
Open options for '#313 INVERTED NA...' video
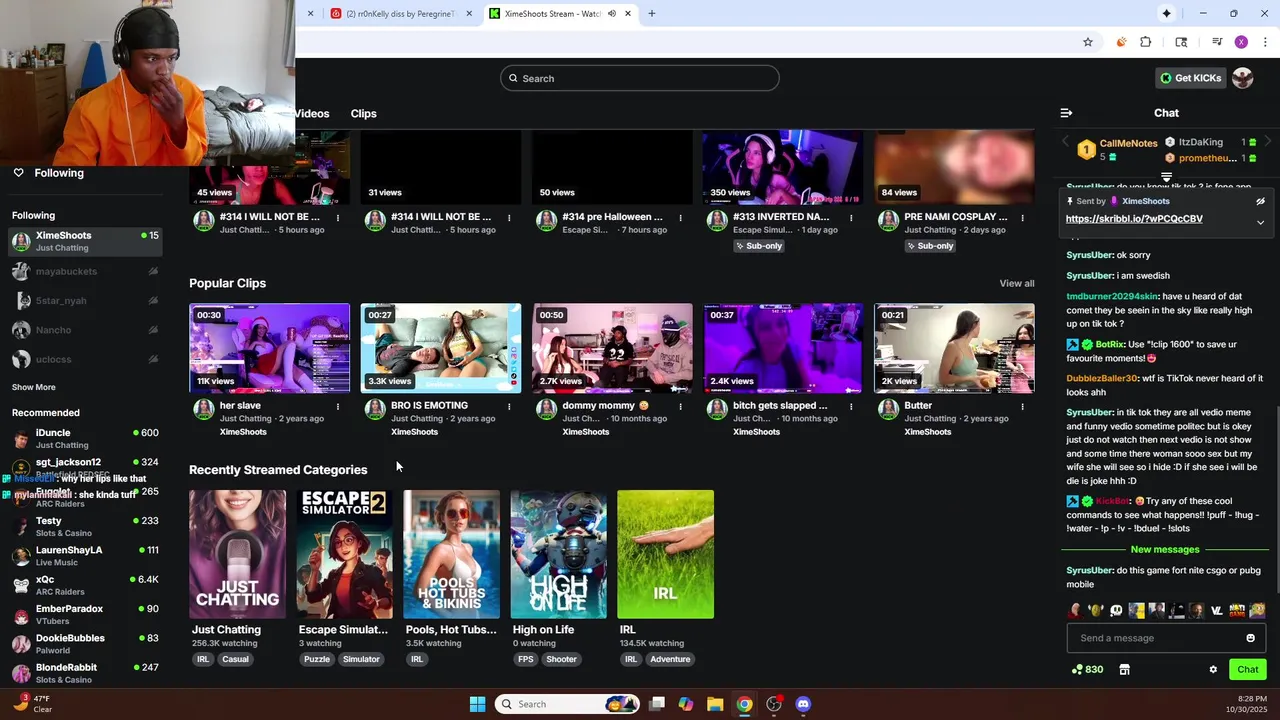click(x=852, y=217)
